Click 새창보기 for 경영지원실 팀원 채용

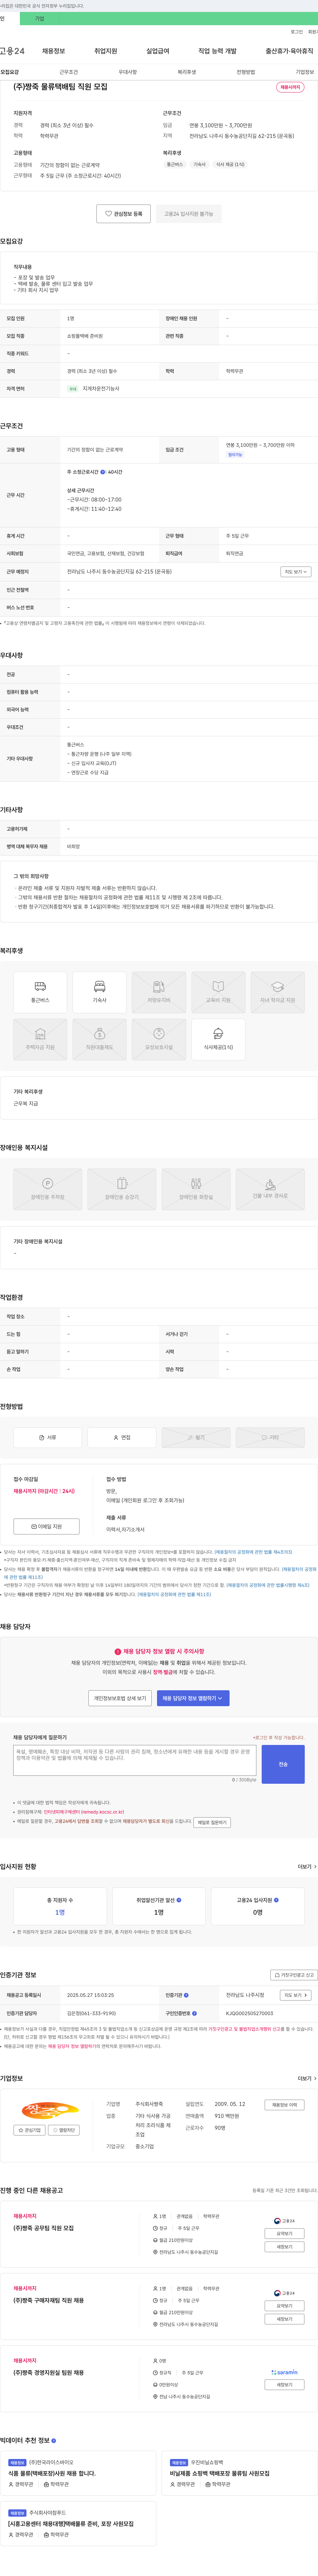tap(284, 2385)
